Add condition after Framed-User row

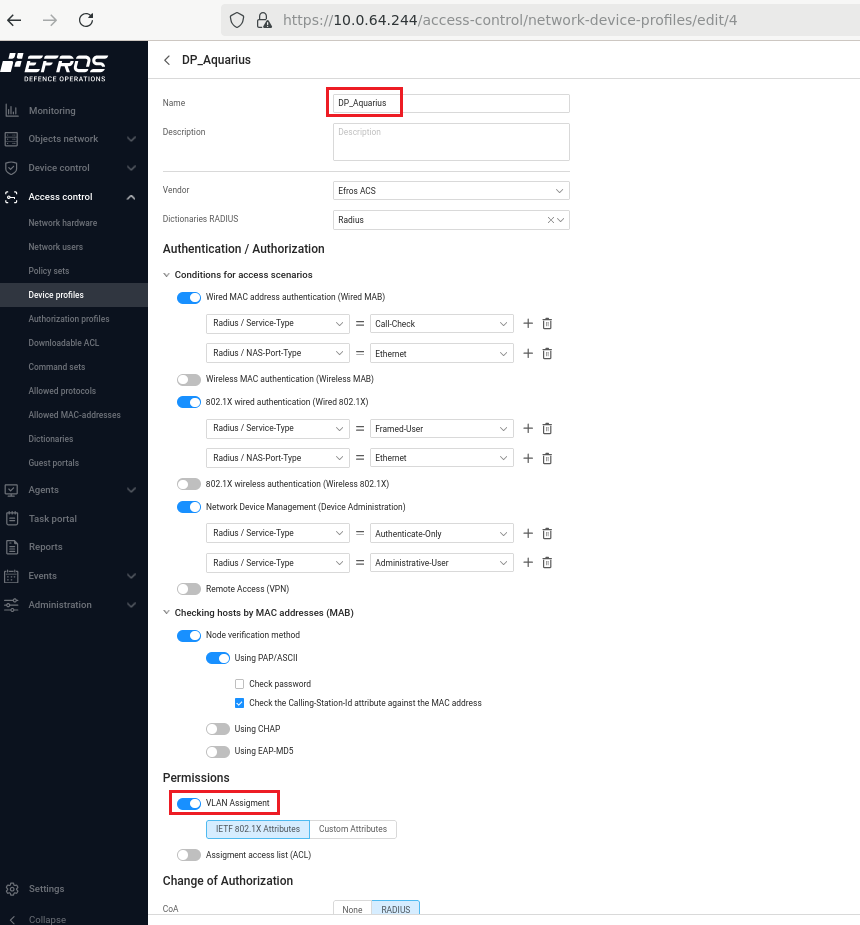point(528,428)
